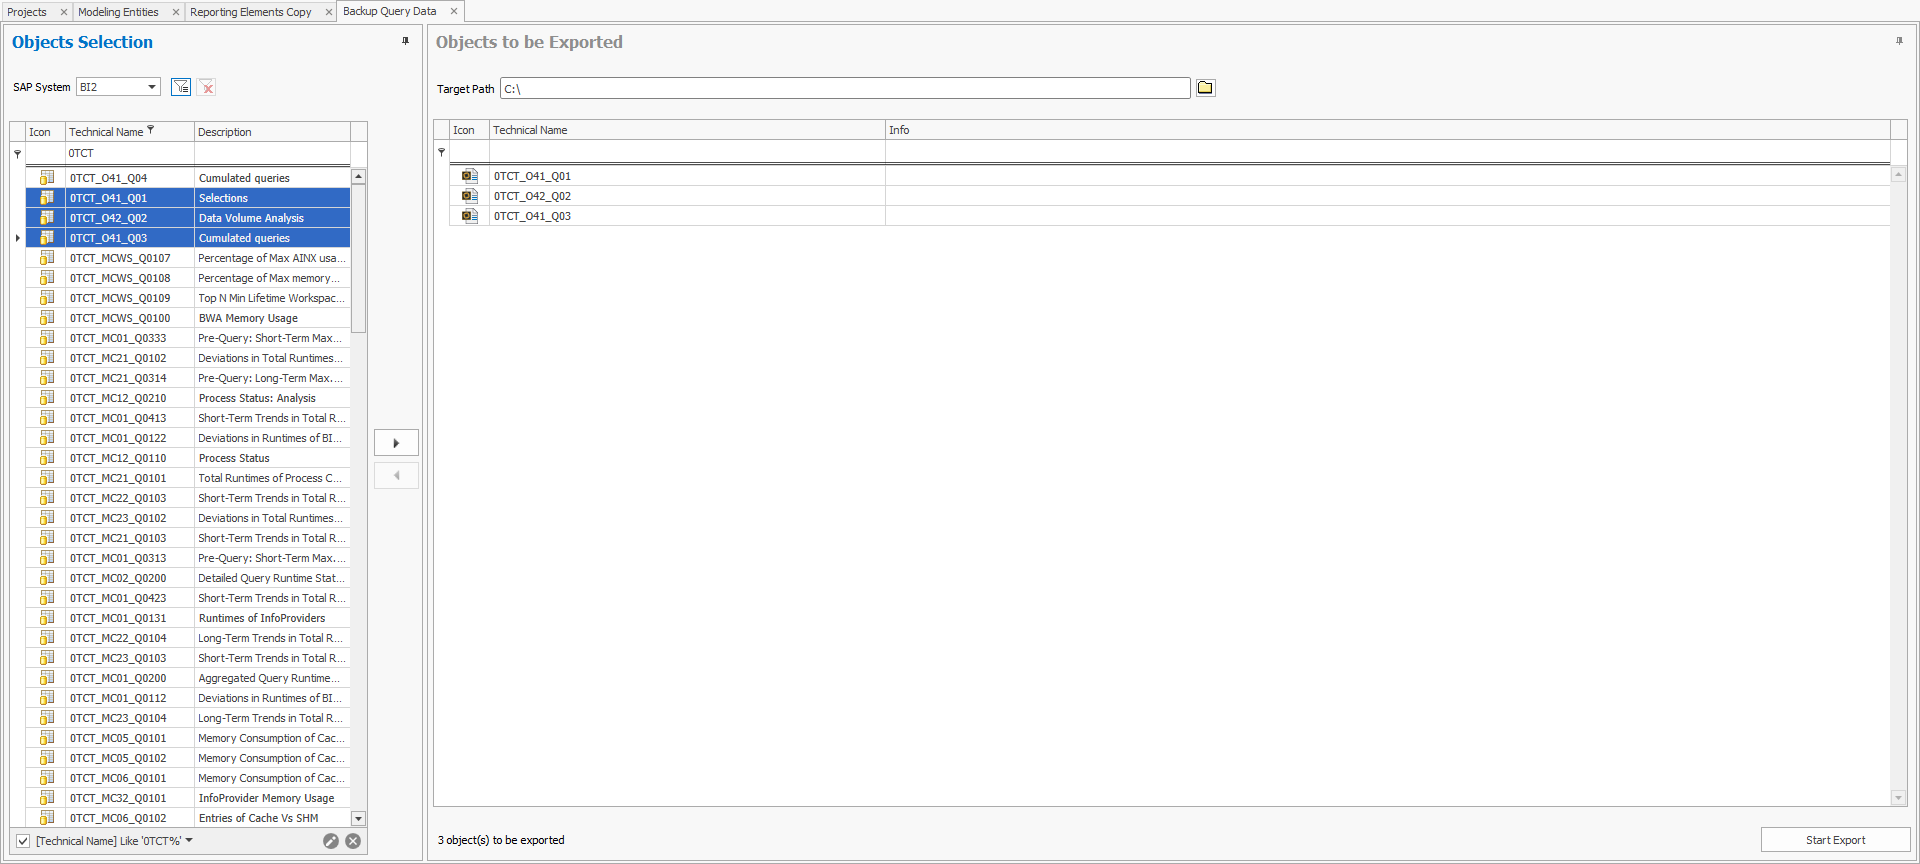Click the export icon of 0TCT_O41_Q03
The height and width of the screenshot is (864, 1920).
(x=469, y=215)
